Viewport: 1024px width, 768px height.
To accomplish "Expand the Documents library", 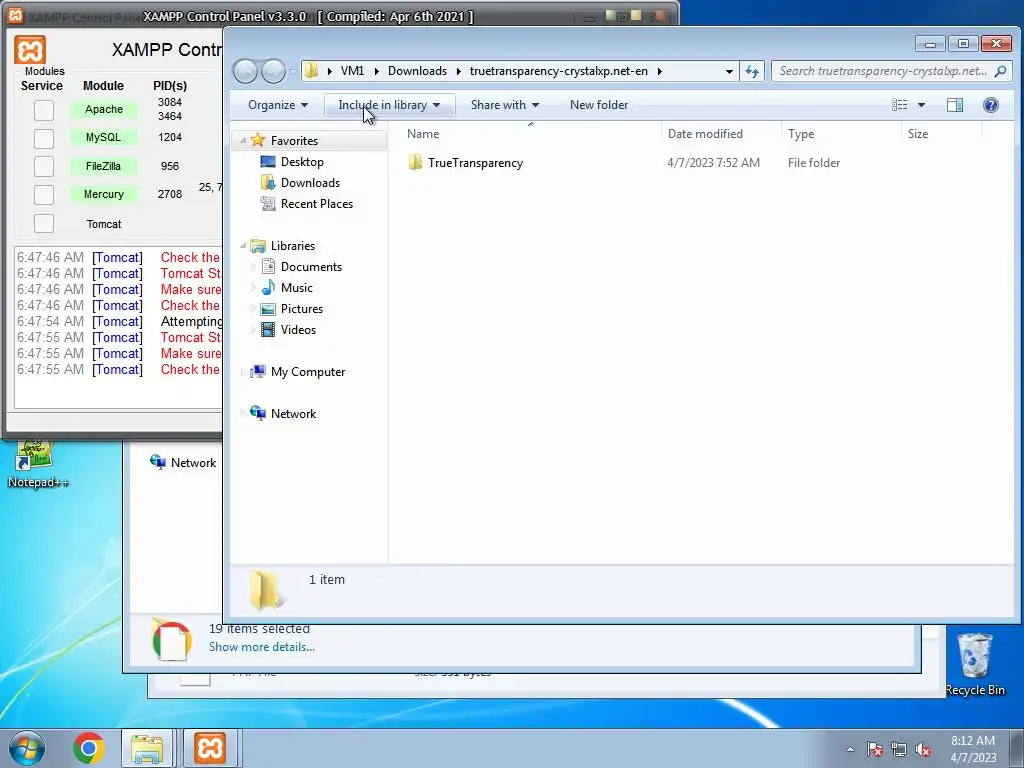I will (253, 266).
